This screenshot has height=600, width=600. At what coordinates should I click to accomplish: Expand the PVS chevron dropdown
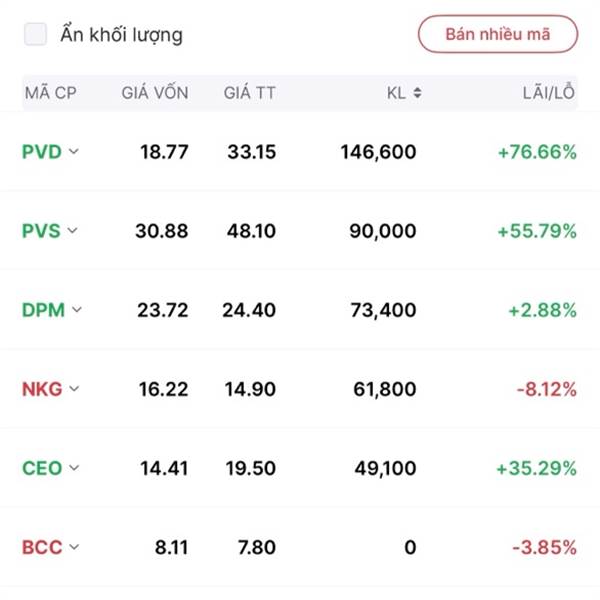point(72,231)
